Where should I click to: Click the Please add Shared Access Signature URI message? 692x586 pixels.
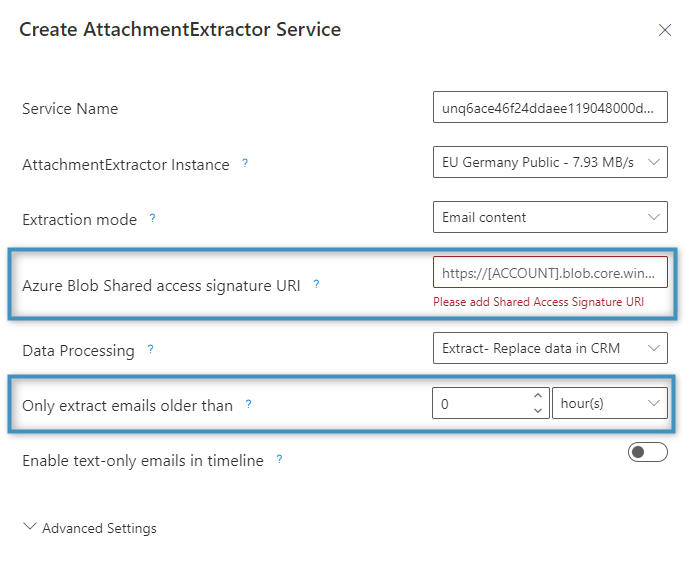538,302
